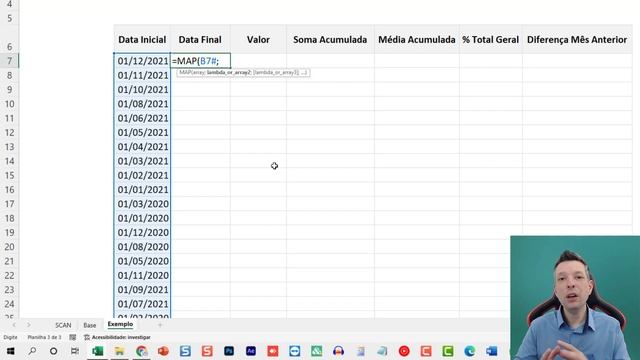Select the cell with date 01/12/2020
Image resolution: width=640 pixels, height=360 pixels.
[x=142, y=232]
